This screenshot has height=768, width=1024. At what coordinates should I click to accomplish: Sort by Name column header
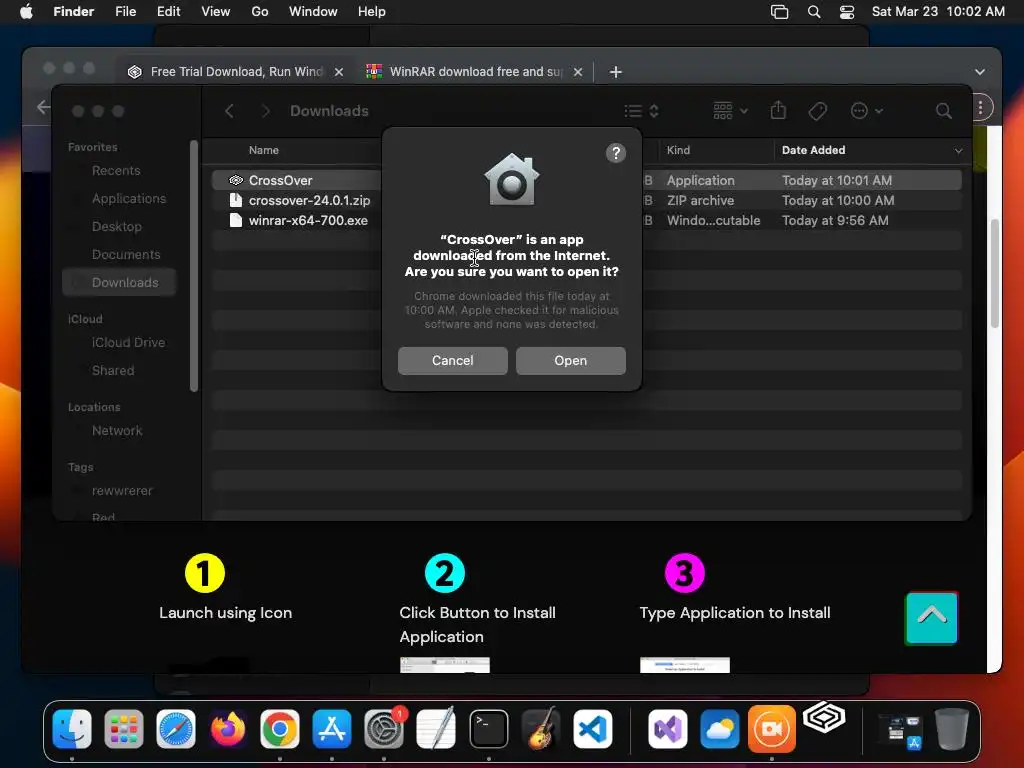(x=263, y=150)
